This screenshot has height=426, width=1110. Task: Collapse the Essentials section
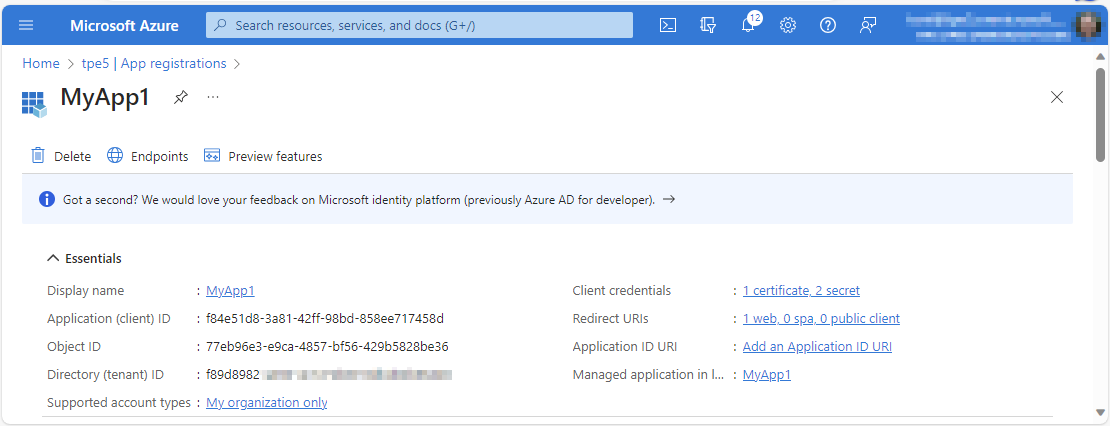84,258
